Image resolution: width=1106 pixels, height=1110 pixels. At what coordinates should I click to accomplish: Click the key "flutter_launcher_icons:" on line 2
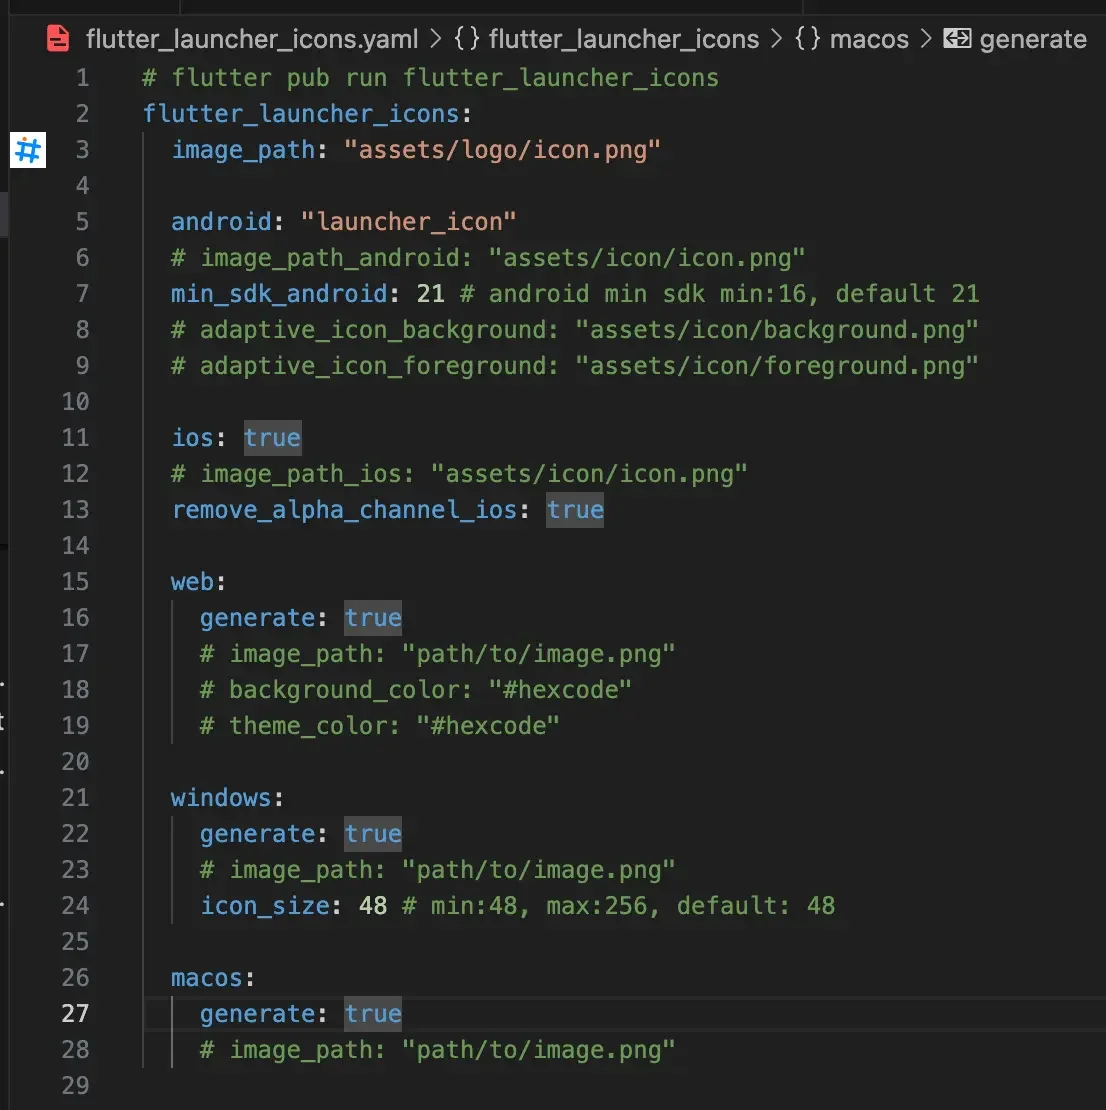coord(307,114)
